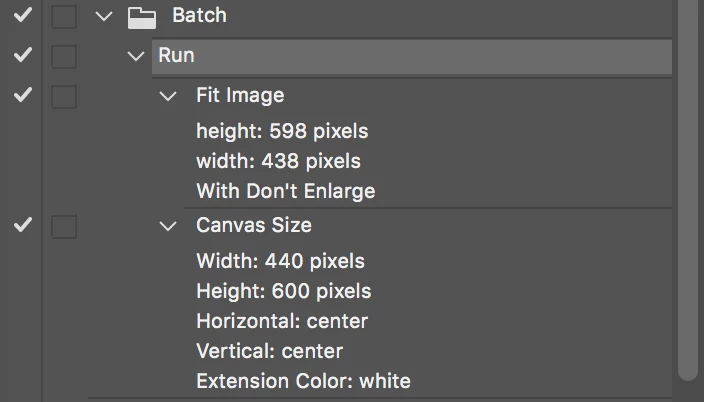Screen dimensions: 704x402
Task: Enable dialog toggle for Fit Image step
Action: point(64,96)
